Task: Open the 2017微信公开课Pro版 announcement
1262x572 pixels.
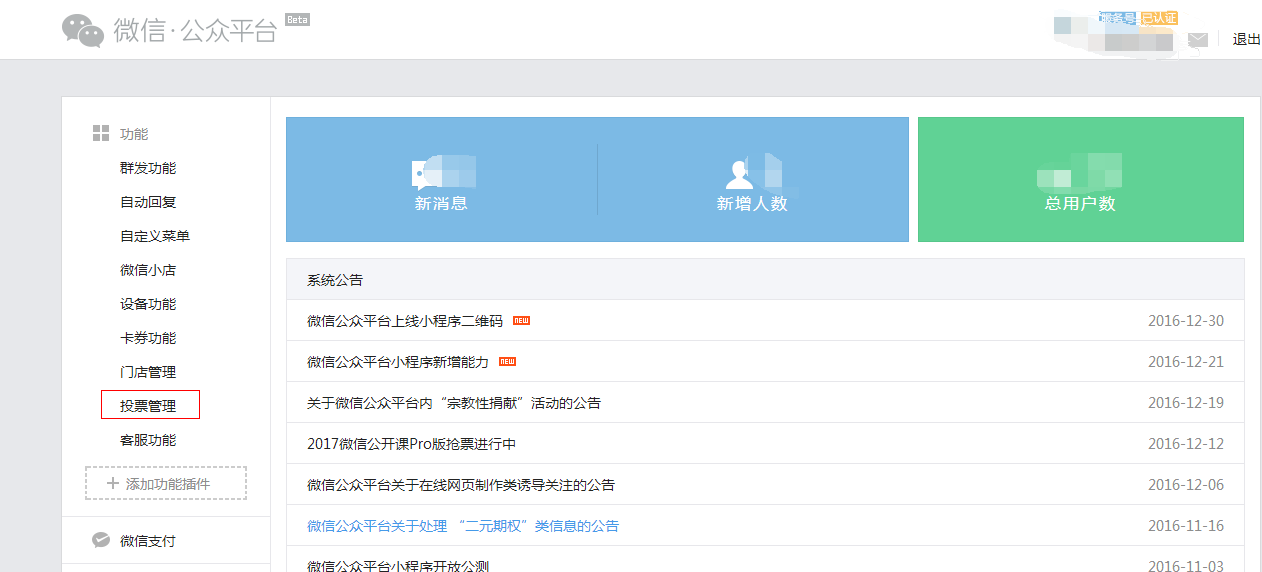Action: click(411, 444)
